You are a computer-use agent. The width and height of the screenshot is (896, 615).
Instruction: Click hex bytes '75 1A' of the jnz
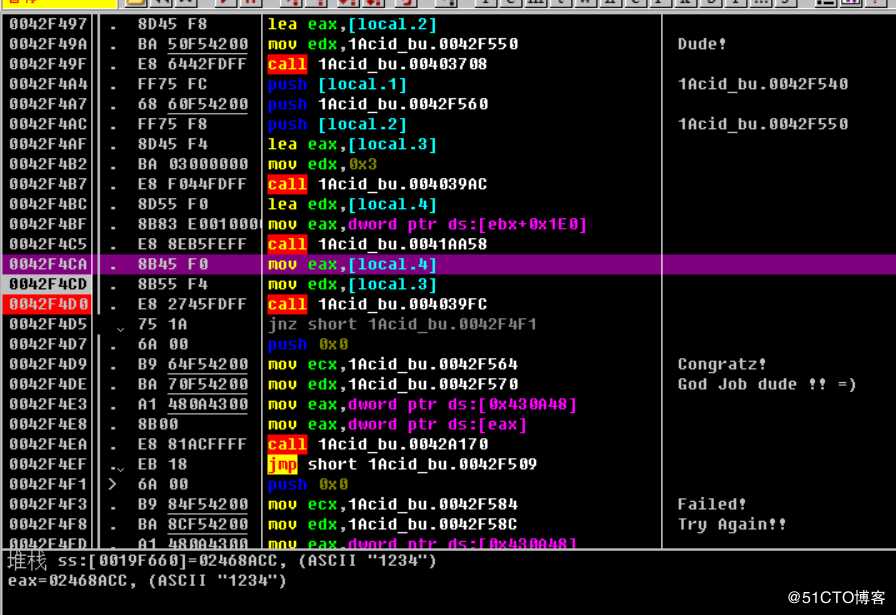tap(162, 325)
